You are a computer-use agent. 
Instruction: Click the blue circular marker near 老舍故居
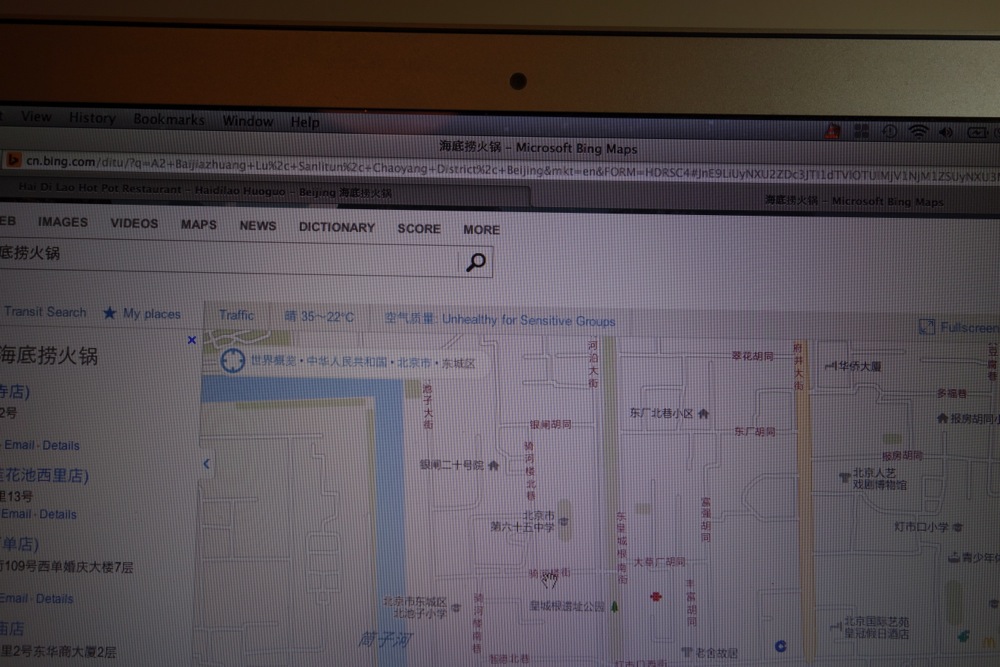pyautogui.click(x=781, y=645)
